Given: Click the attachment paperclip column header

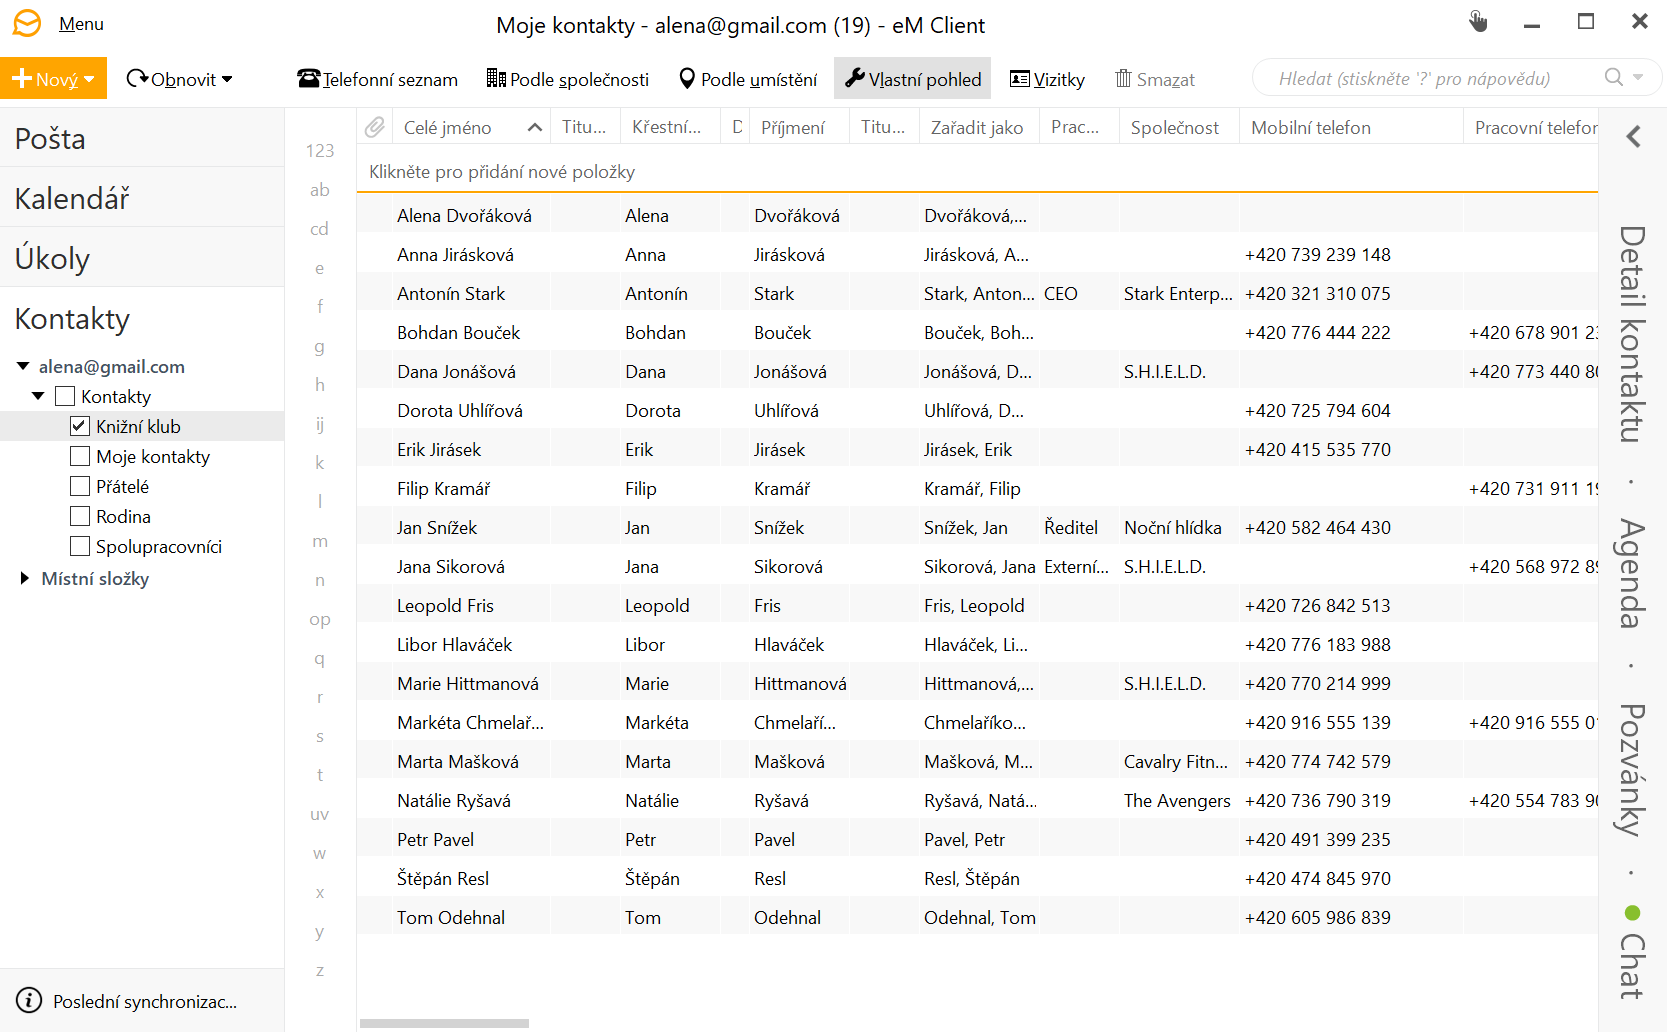Looking at the screenshot, I should pos(375,127).
